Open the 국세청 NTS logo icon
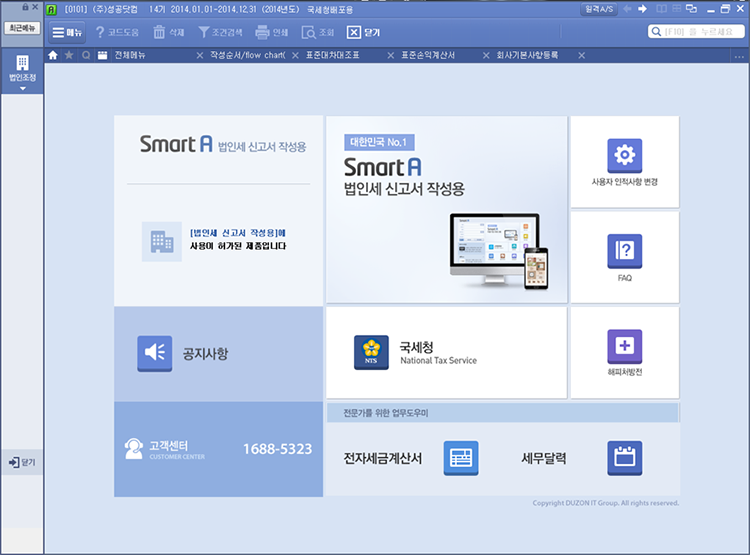Viewport: 750px width, 555px height. pyautogui.click(x=371, y=353)
